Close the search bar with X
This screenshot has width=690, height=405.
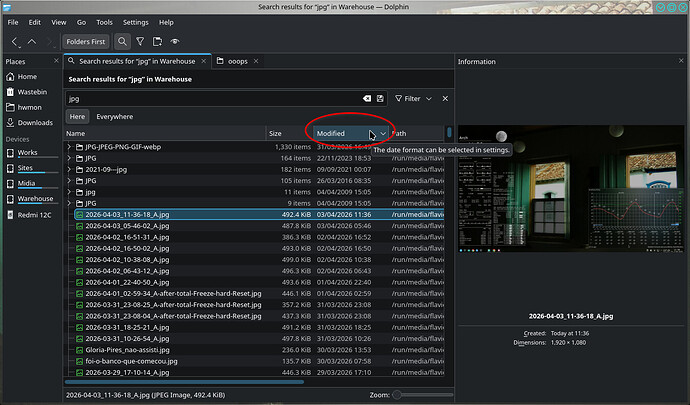(x=445, y=99)
